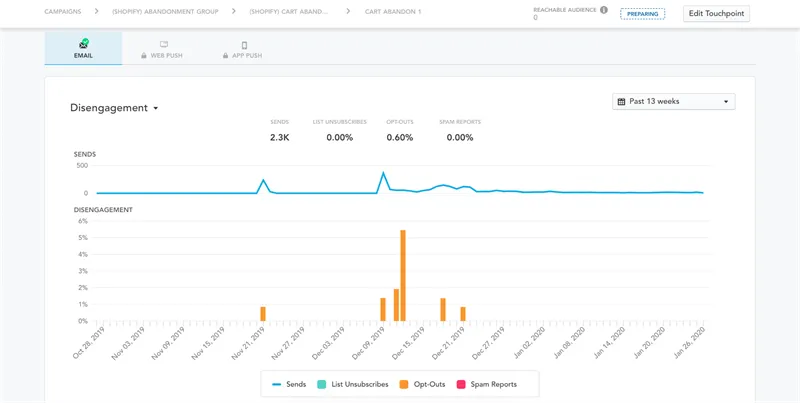800x403 pixels.
Task: Click the calendar icon in date range
Action: point(621,102)
